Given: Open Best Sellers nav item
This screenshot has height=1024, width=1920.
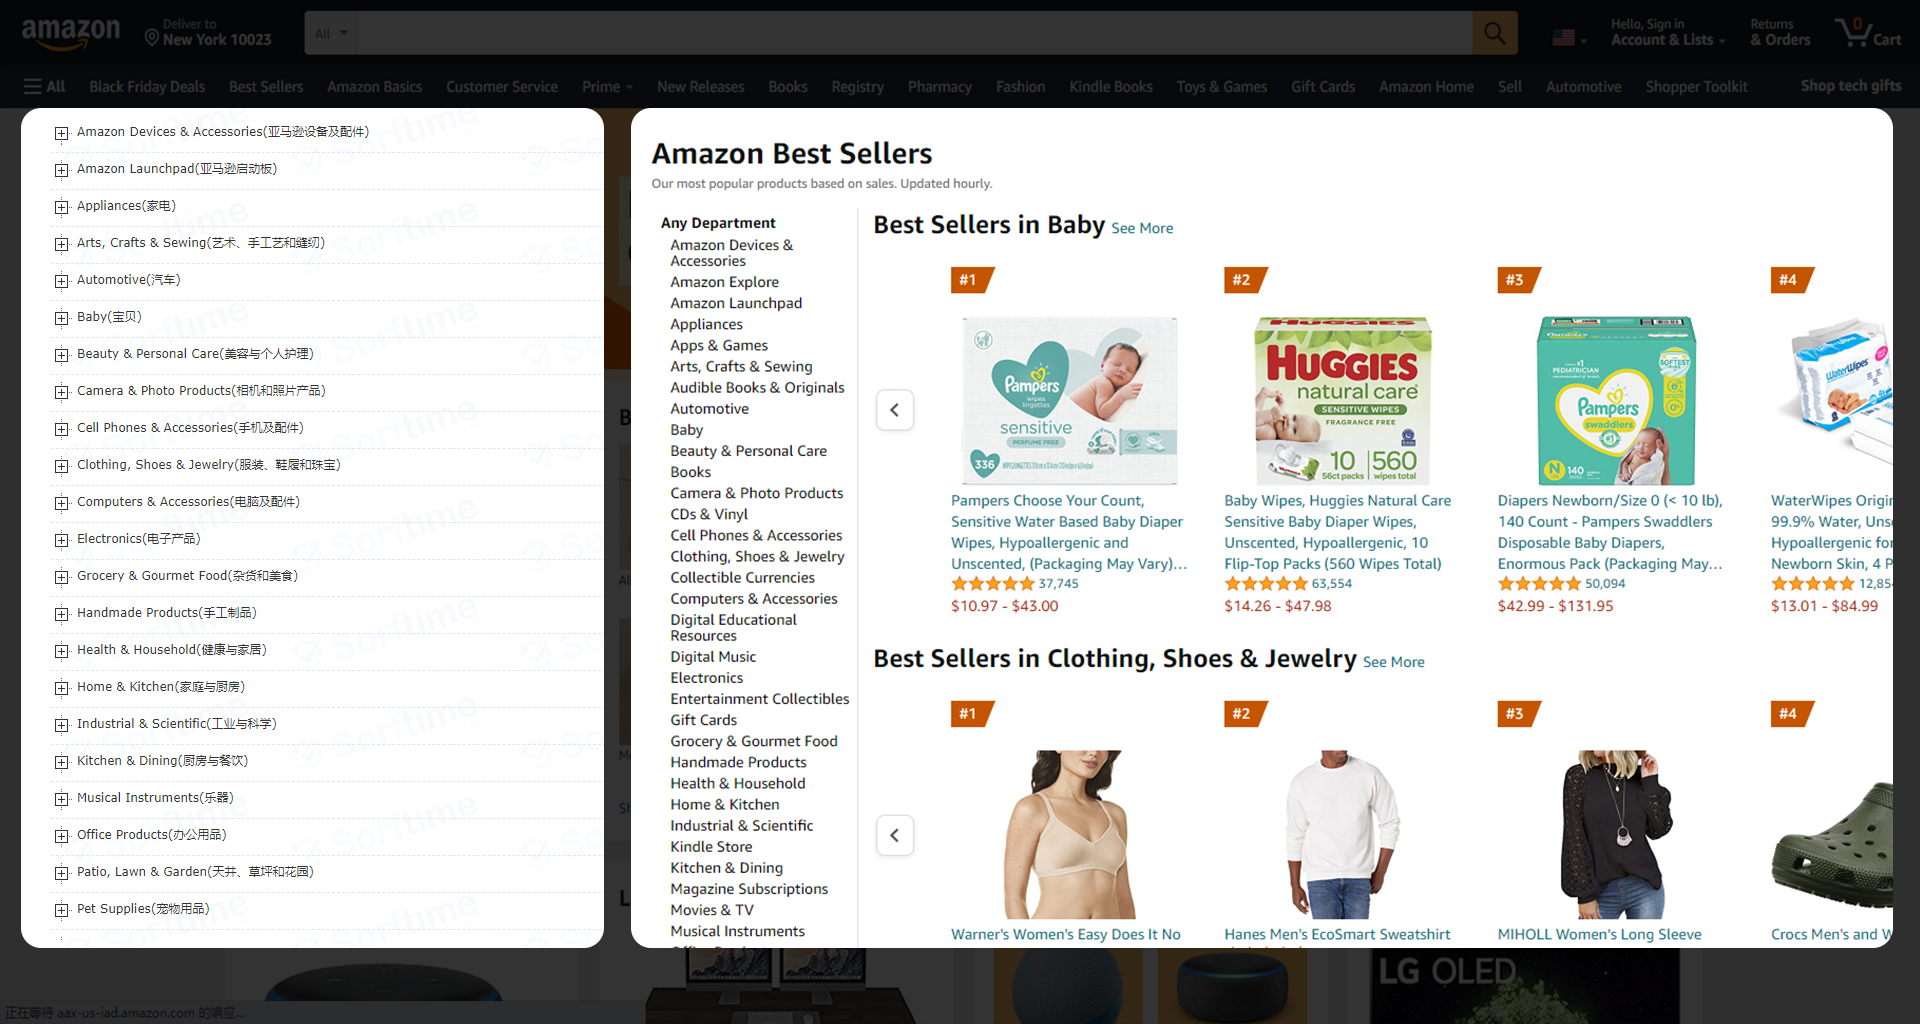Looking at the screenshot, I should (x=266, y=87).
